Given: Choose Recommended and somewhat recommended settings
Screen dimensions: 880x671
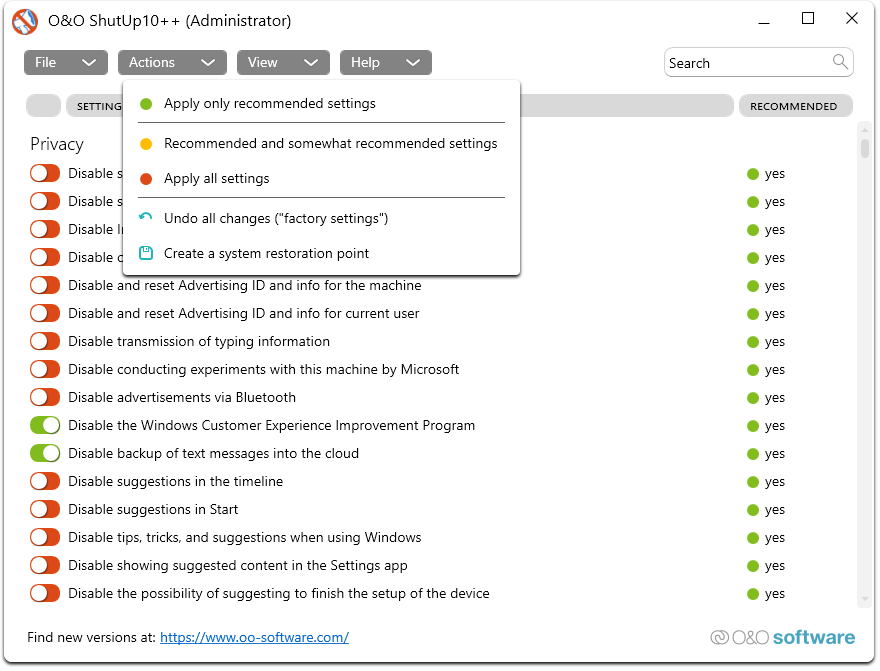Looking at the screenshot, I should 322,144.
